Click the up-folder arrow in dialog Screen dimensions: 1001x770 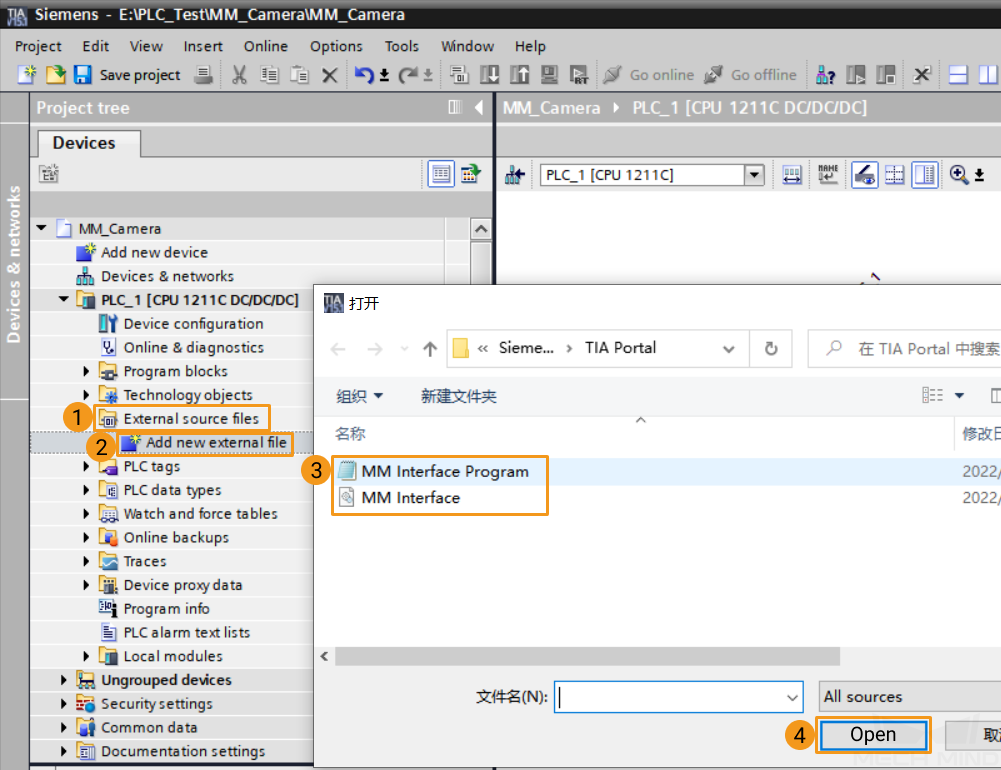[x=430, y=349]
